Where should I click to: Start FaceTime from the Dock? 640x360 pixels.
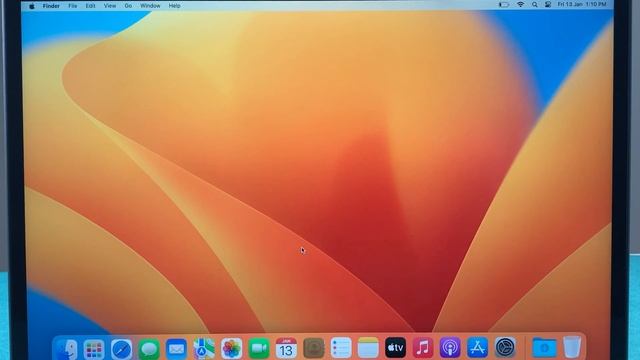click(259, 349)
